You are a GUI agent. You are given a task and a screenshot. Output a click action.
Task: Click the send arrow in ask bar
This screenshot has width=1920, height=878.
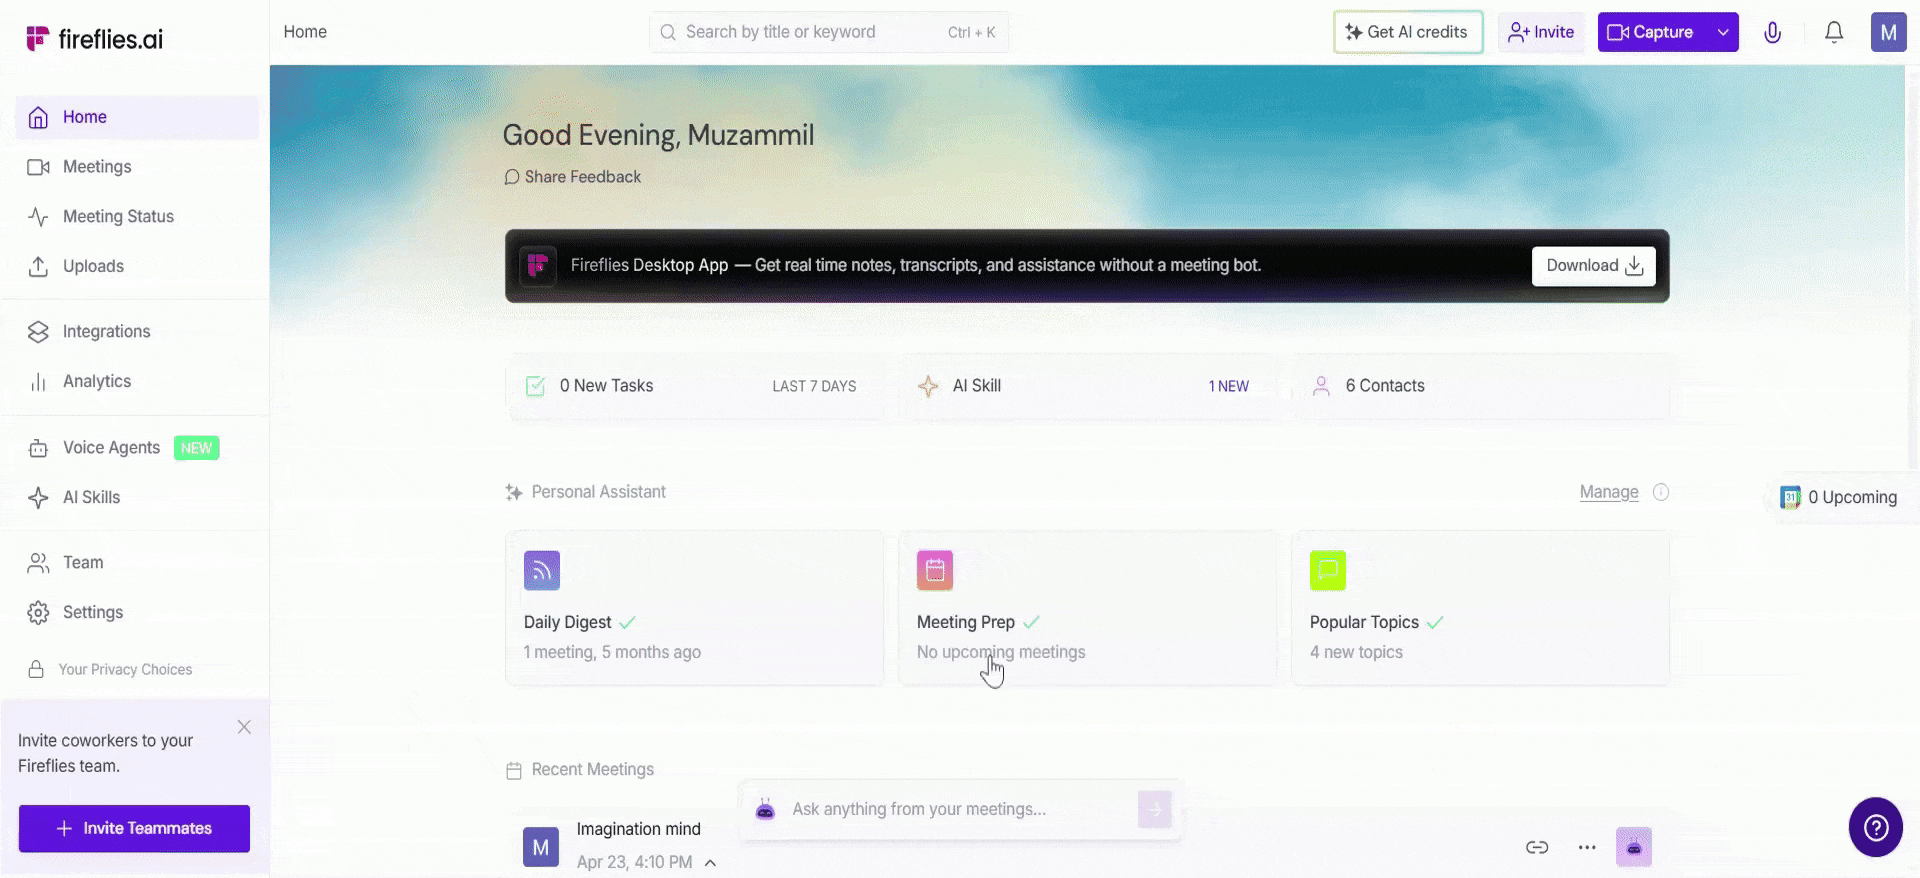[1155, 809]
